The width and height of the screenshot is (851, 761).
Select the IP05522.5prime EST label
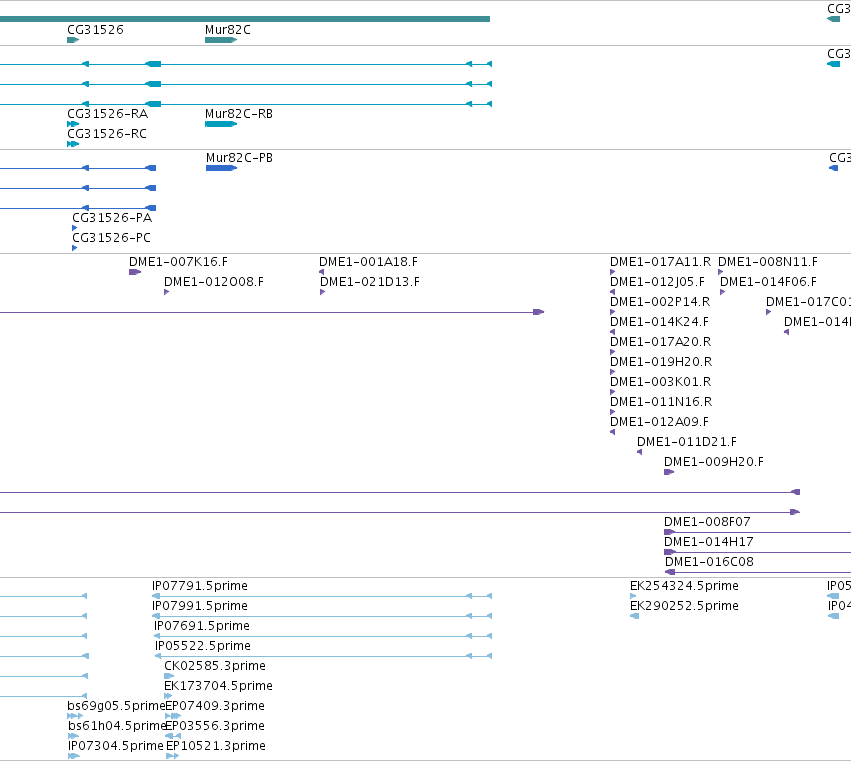point(203,647)
